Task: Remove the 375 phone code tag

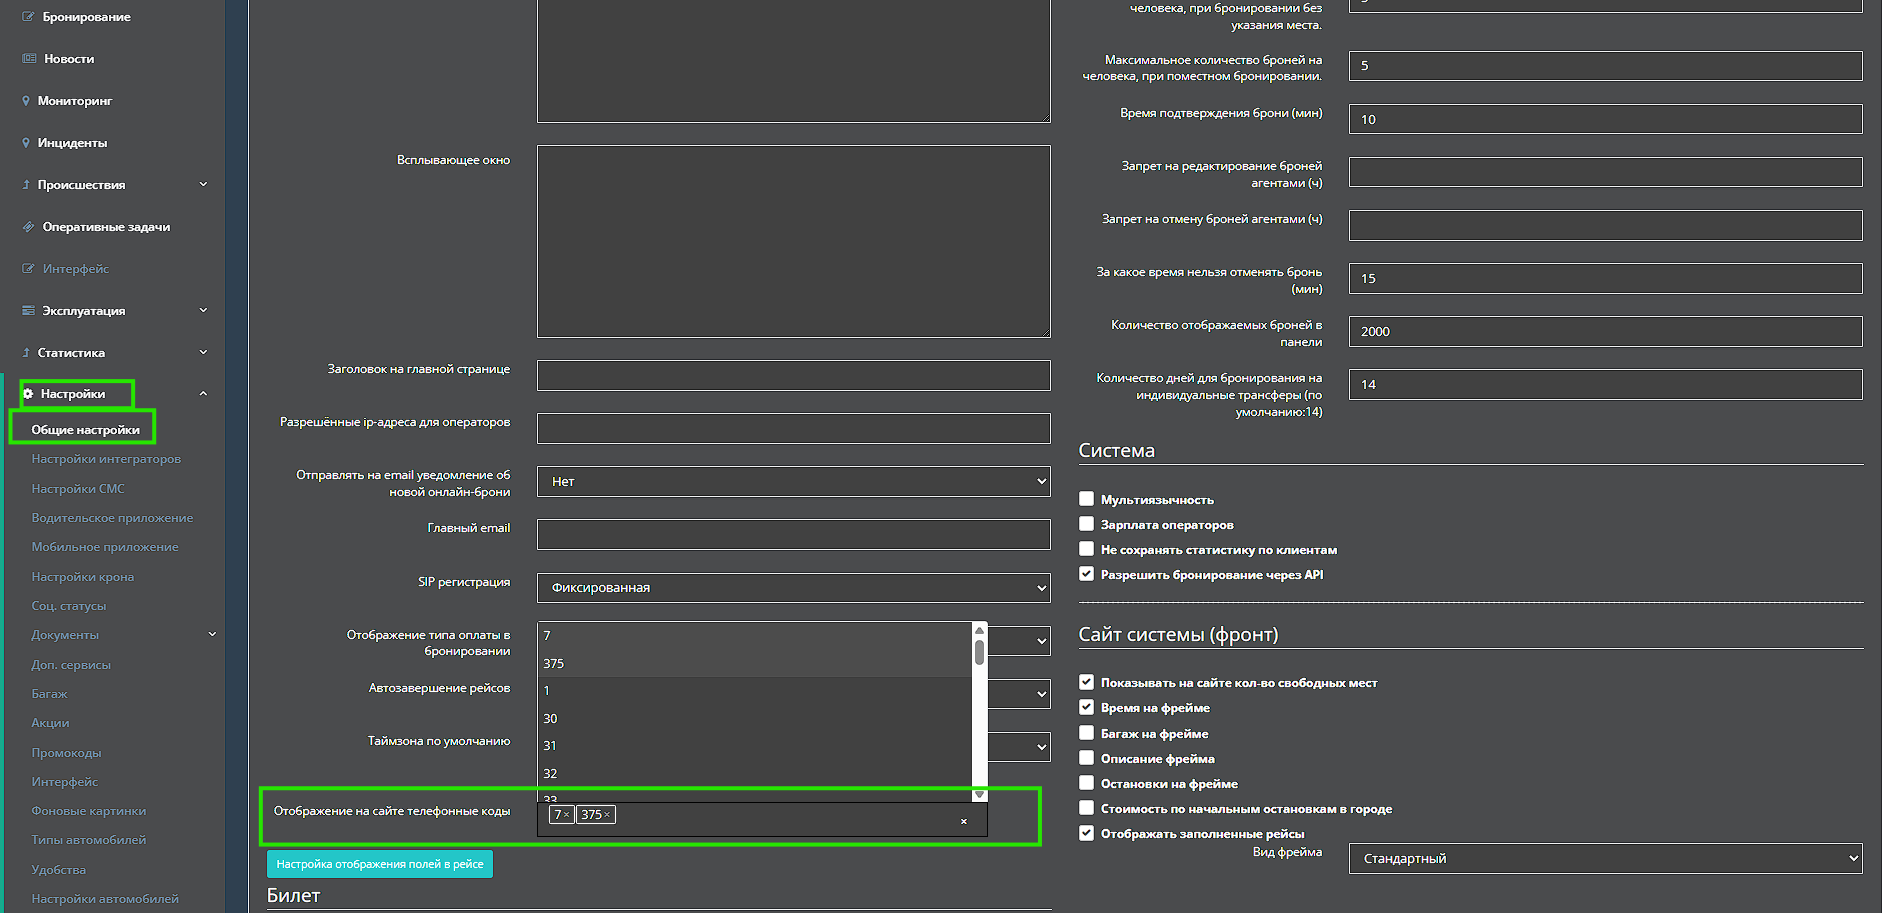Action: 607,815
